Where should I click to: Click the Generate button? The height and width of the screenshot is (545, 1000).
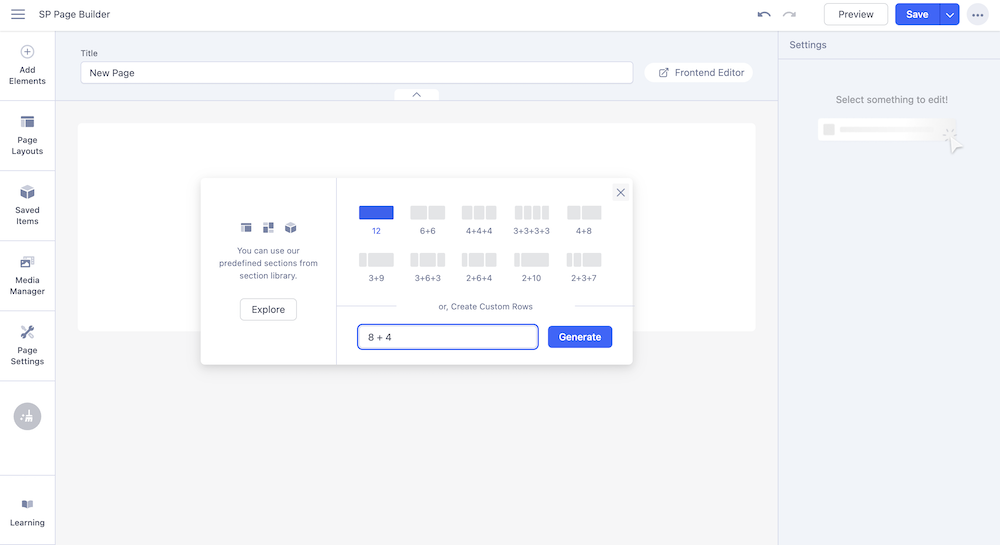(x=580, y=337)
